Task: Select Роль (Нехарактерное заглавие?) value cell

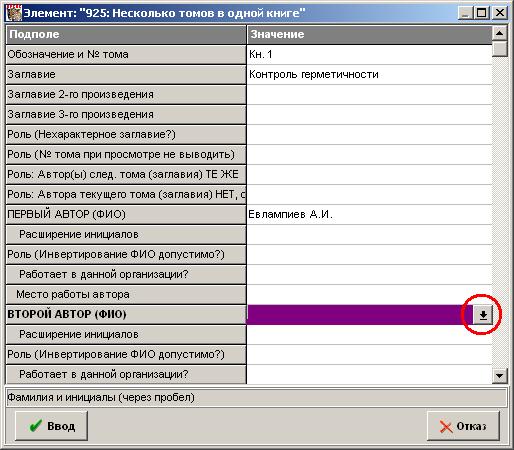Action: point(369,134)
